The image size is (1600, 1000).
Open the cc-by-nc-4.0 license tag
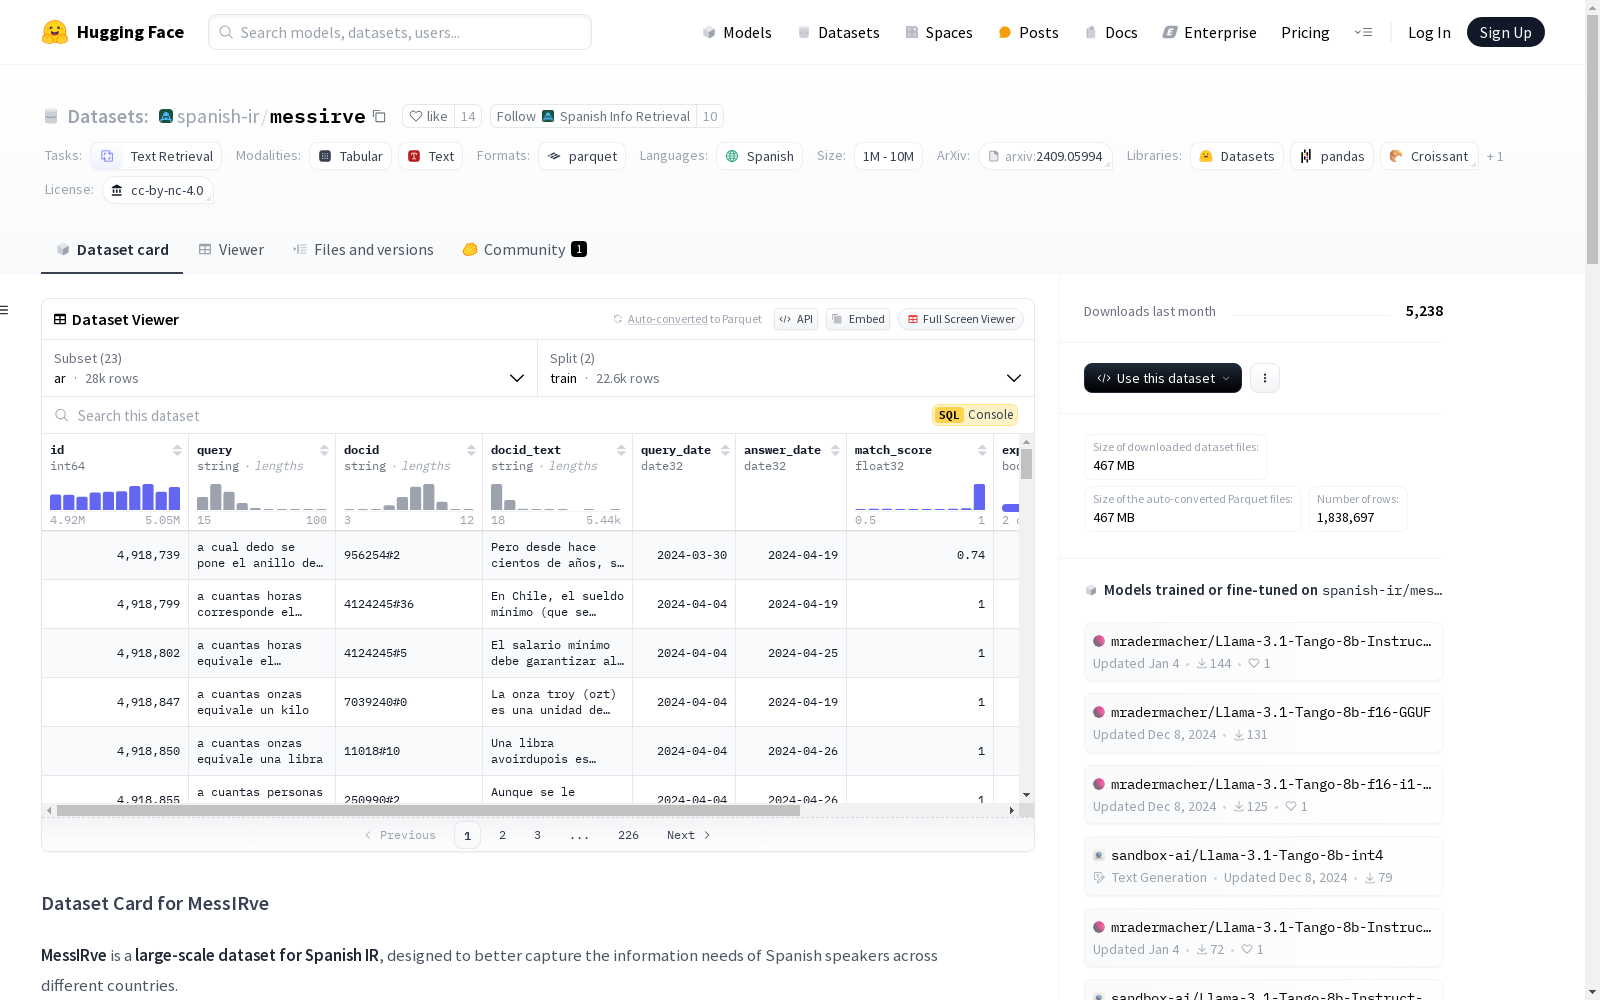[x=157, y=190]
